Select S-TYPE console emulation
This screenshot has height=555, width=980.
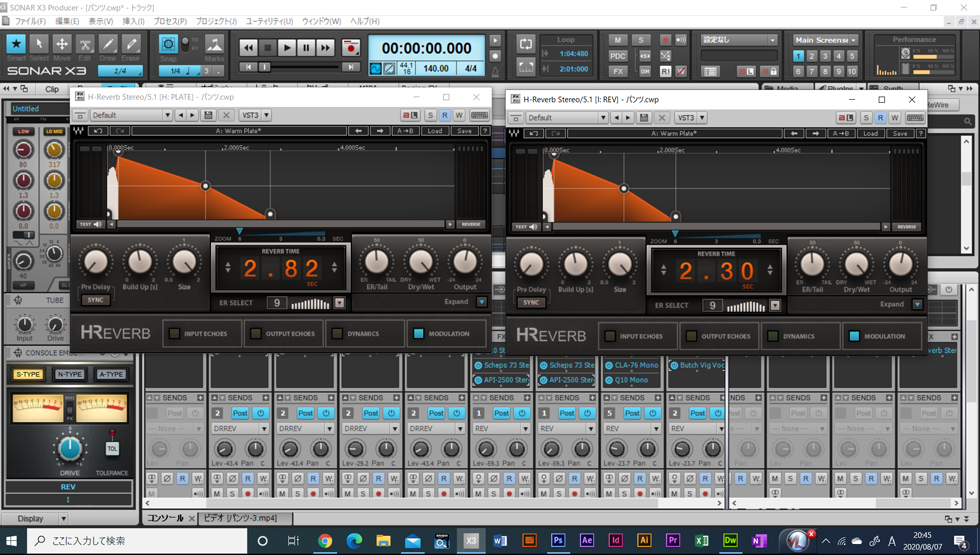28,374
